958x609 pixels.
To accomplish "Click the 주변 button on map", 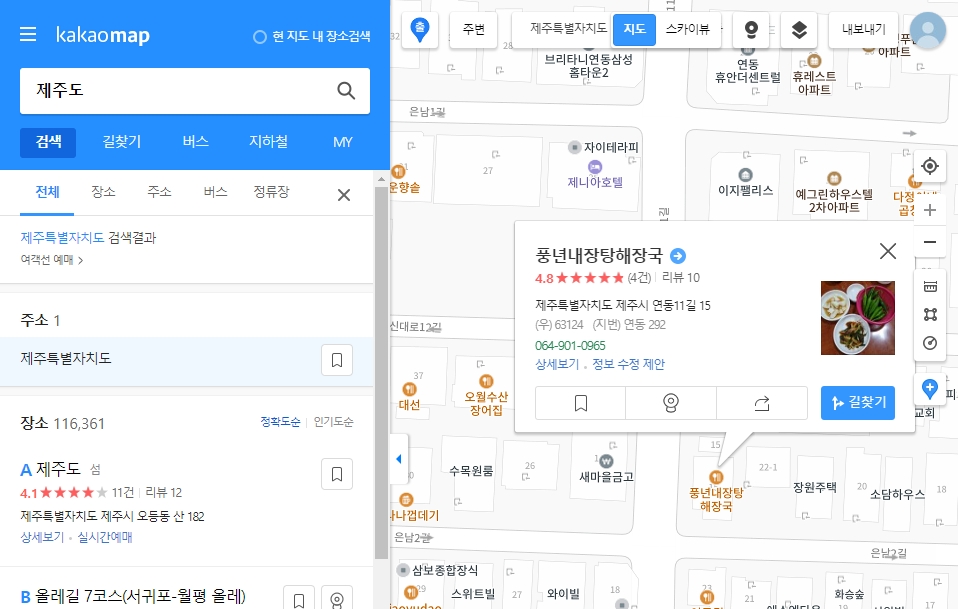I will point(474,29).
